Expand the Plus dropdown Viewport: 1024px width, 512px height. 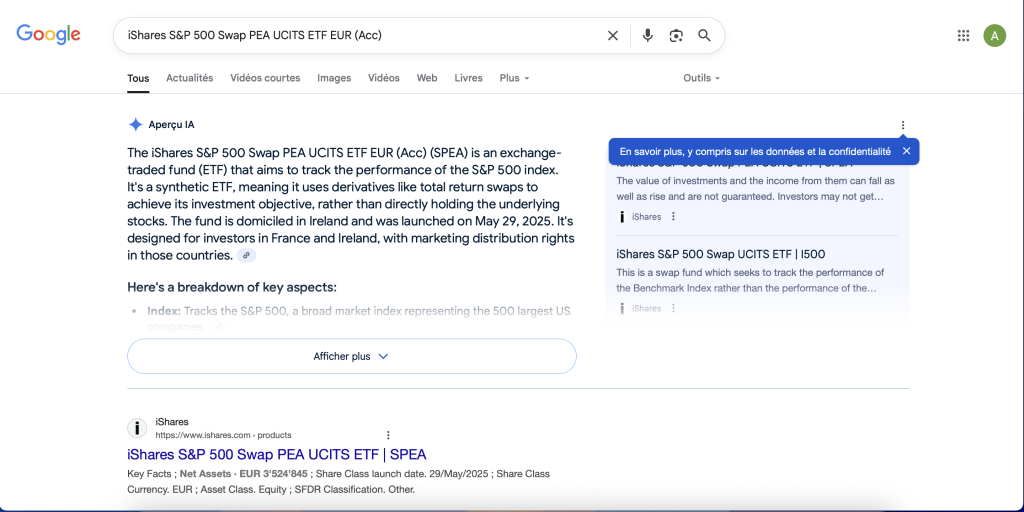pos(515,78)
